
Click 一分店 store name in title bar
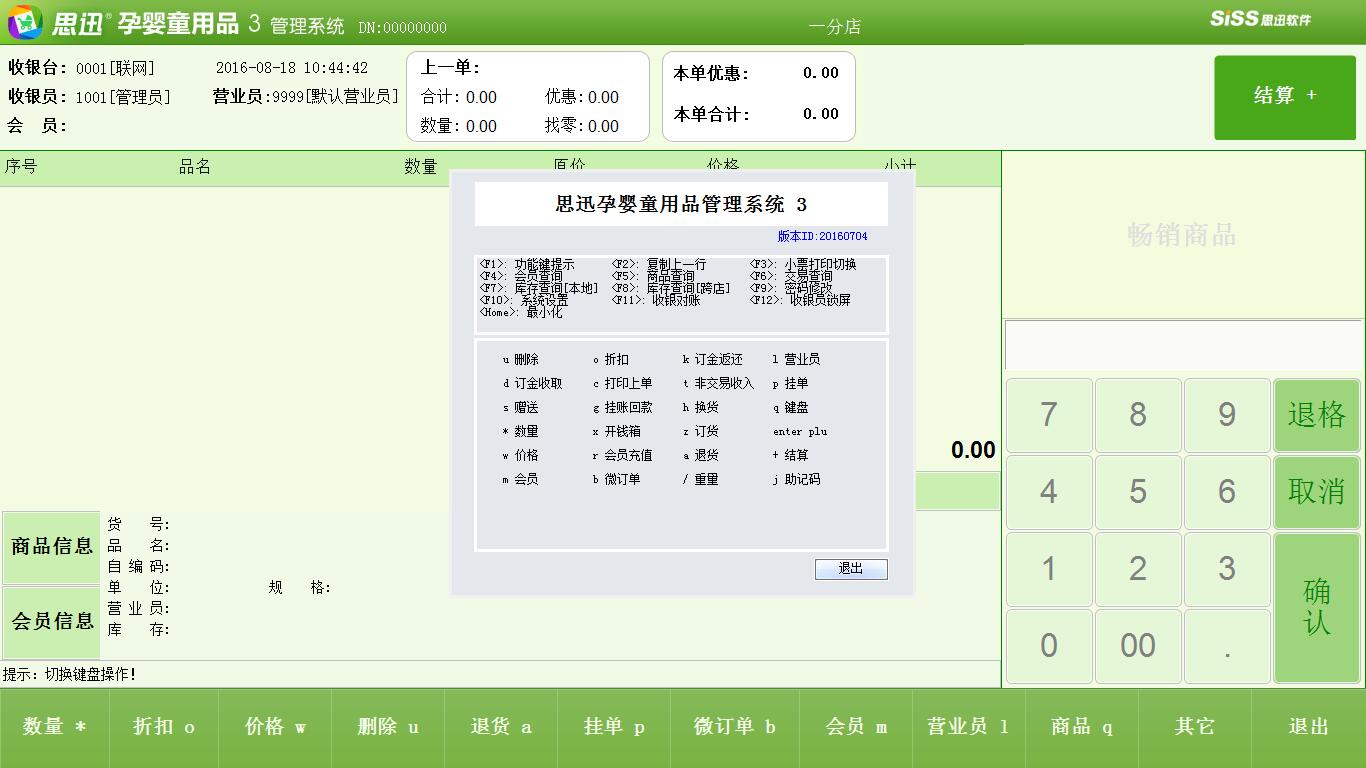[x=835, y=27]
